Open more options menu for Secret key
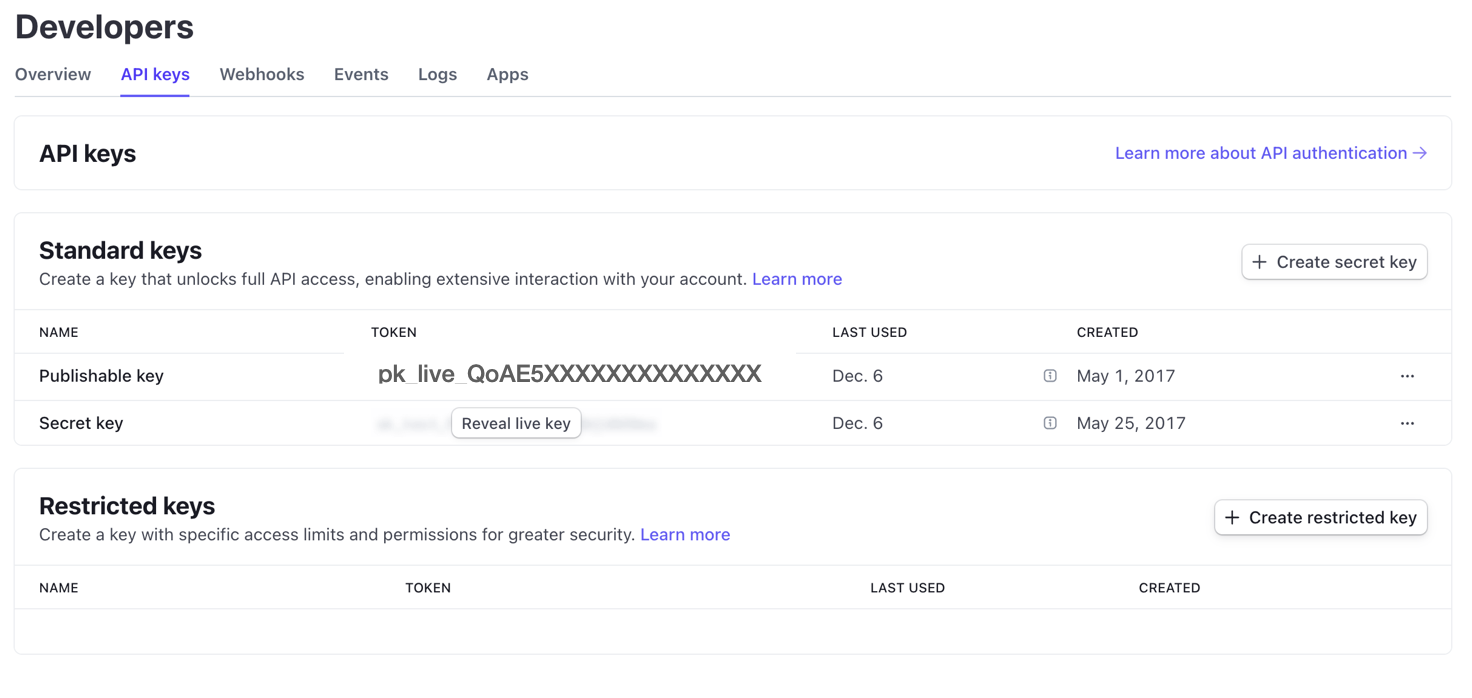 tap(1407, 423)
